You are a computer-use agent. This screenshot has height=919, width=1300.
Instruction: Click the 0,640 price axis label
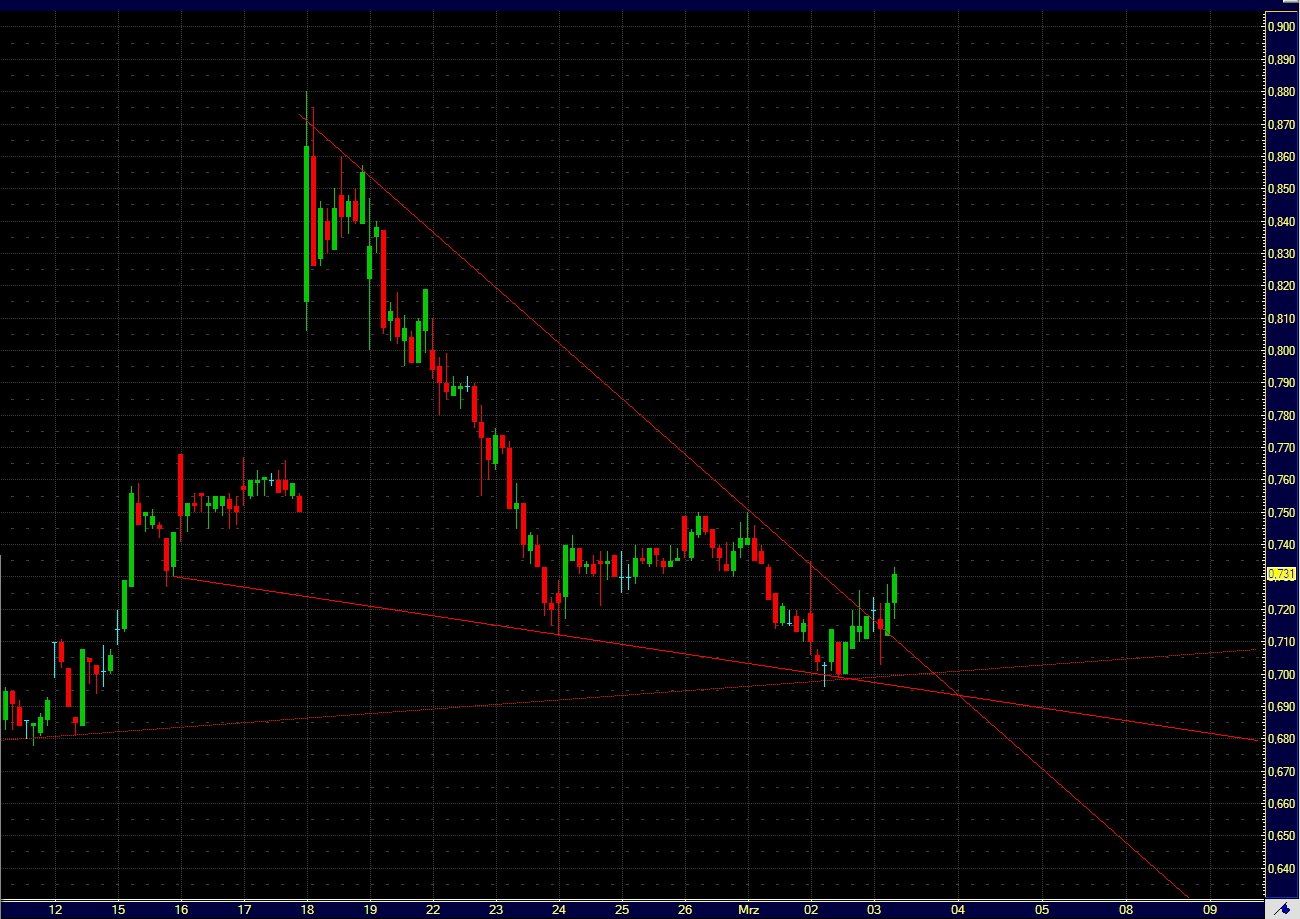pyautogui.click(x=1281, y=869)
